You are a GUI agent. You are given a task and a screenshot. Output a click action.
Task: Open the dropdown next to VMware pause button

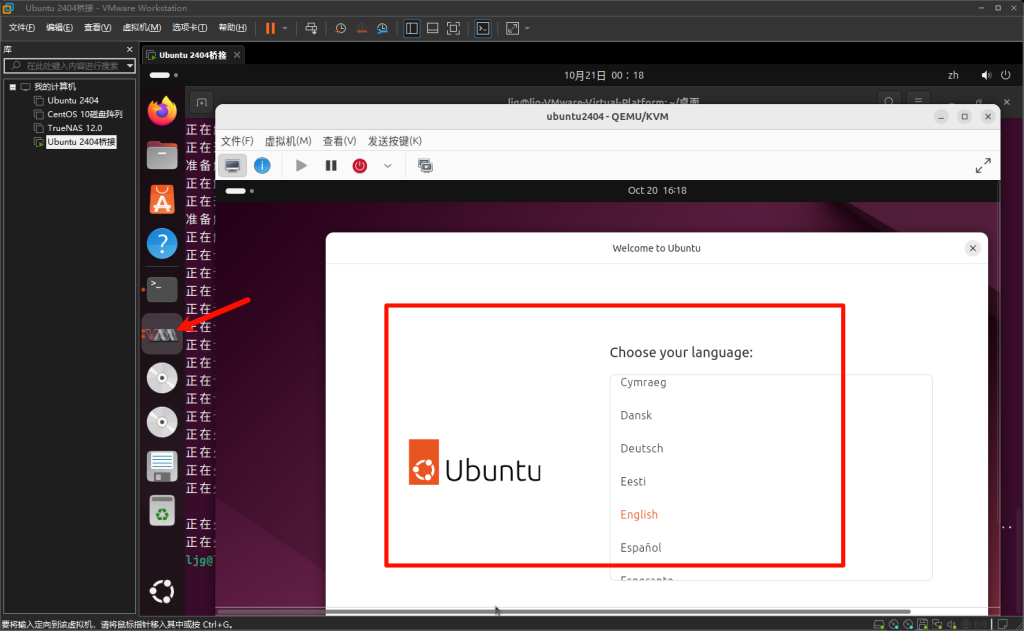coord(285,28)
